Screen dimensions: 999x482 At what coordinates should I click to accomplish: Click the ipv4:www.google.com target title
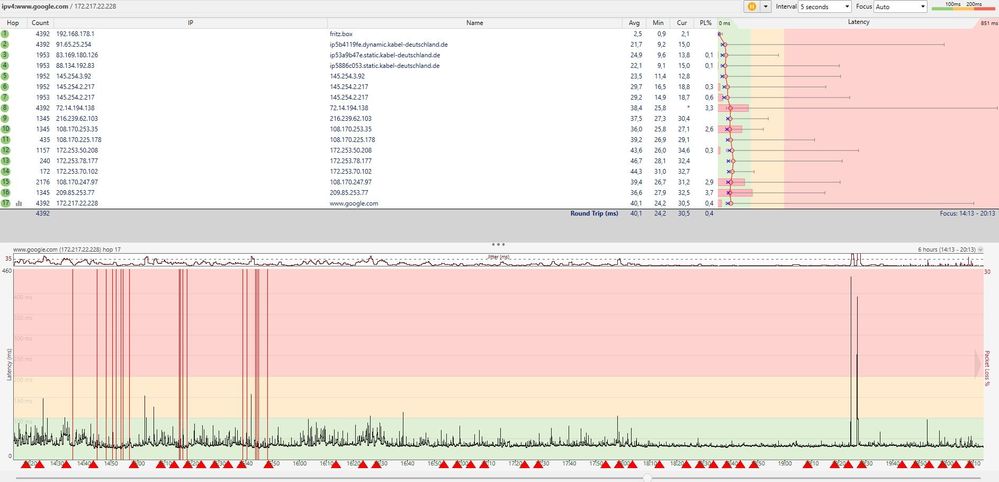point(34,5)
